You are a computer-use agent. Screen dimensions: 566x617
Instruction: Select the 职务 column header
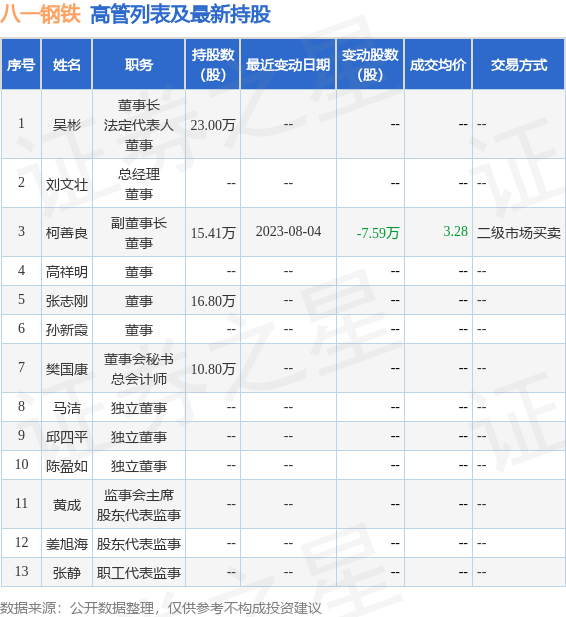point(139,65)
